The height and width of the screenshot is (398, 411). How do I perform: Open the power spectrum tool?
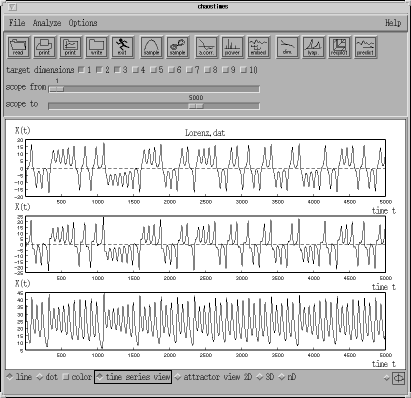click(232, 47)
